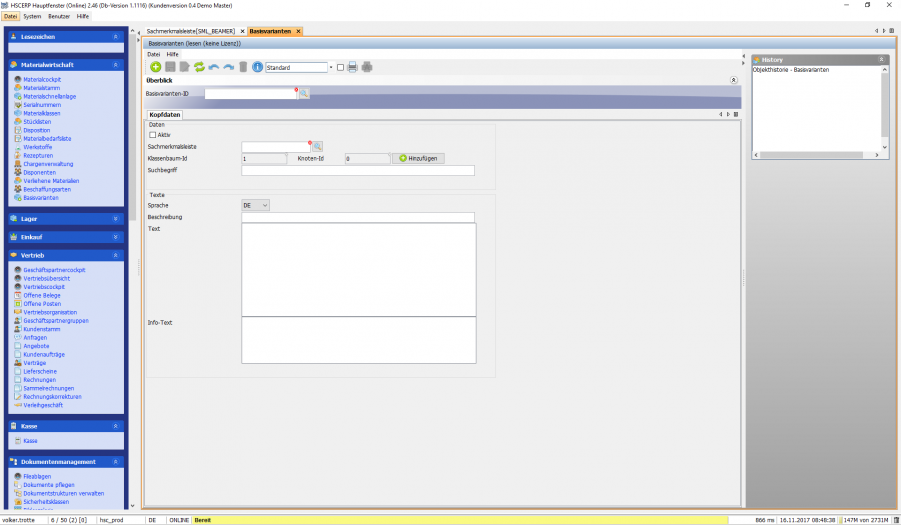The image size is (901, 525).
Task: Click the Suchbegriff input field
Action: click(358, 171)
